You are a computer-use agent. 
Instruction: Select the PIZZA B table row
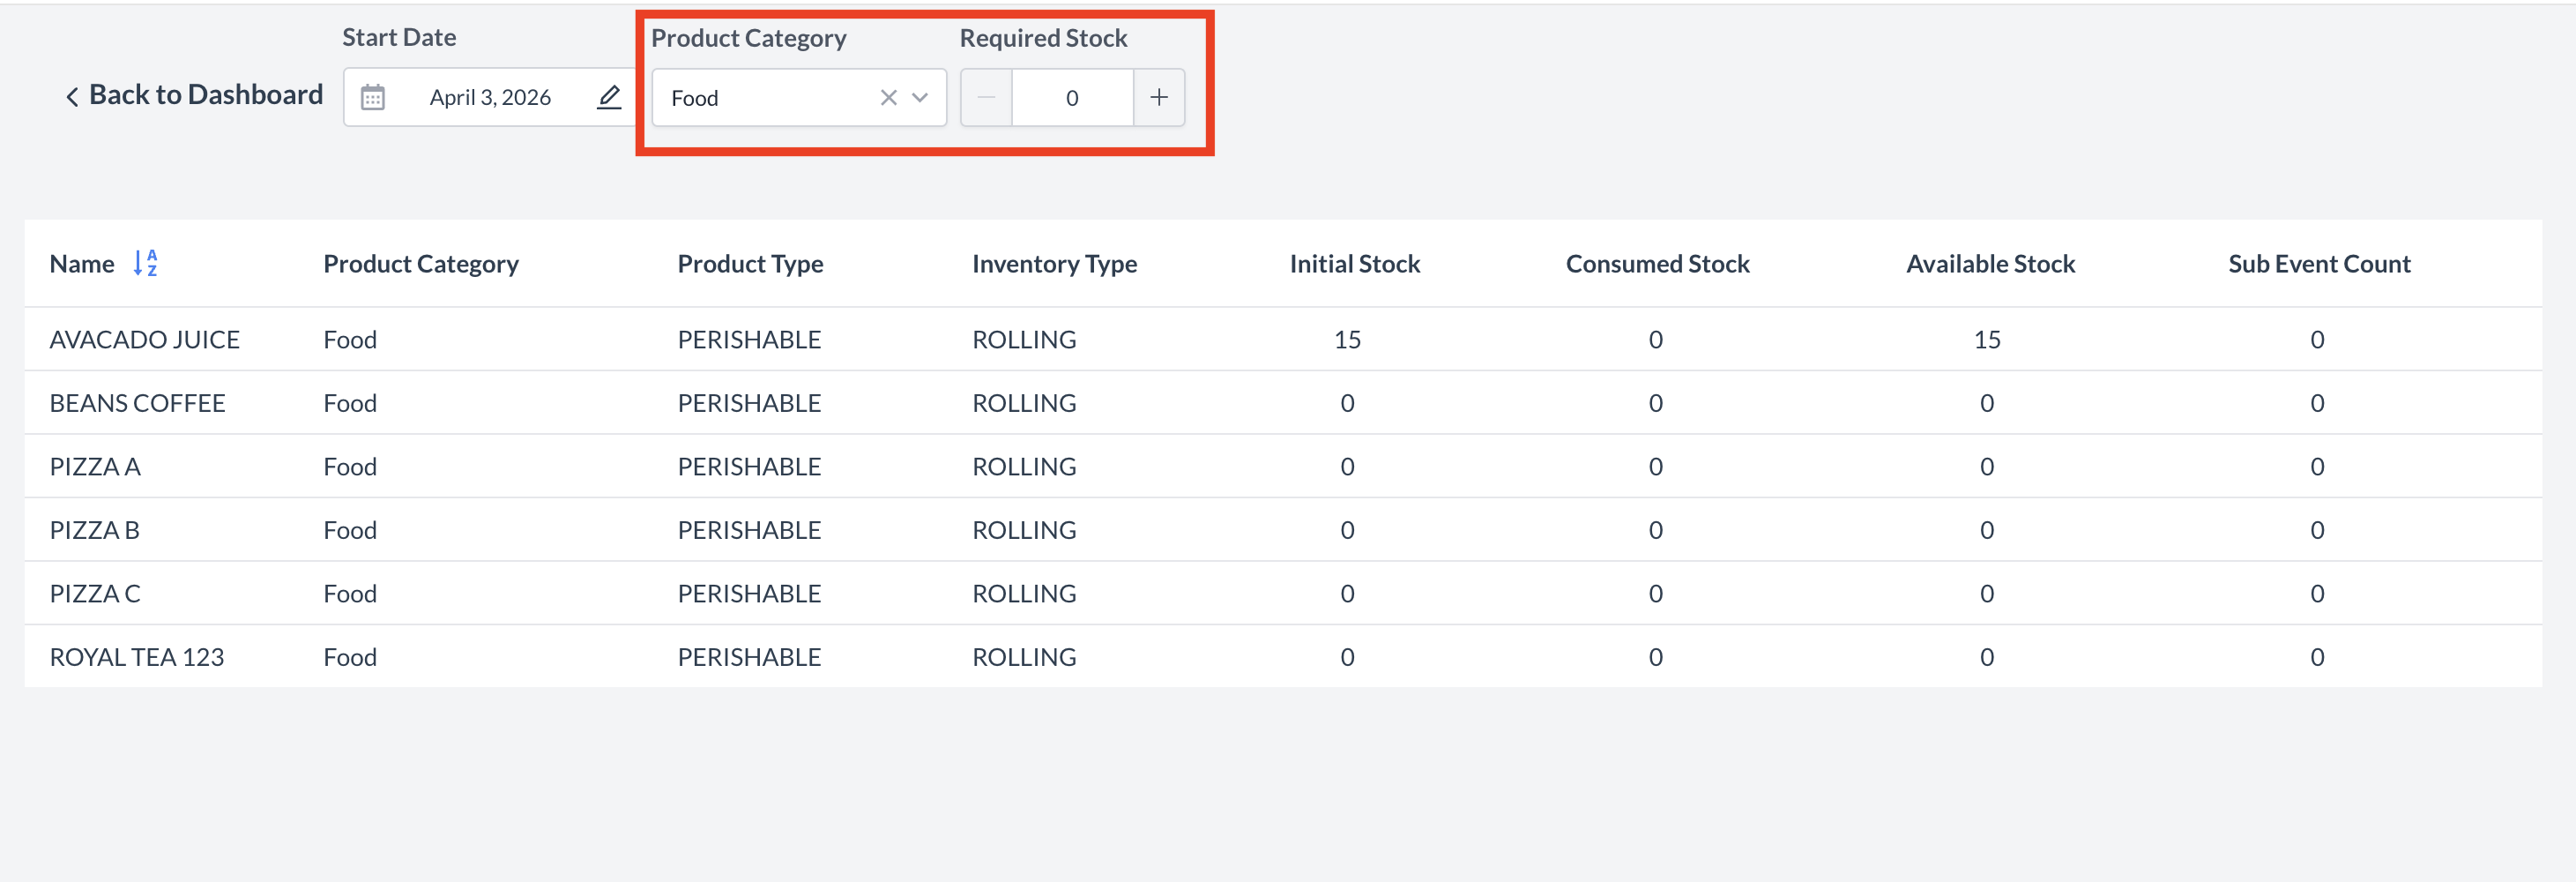point(95,529)
